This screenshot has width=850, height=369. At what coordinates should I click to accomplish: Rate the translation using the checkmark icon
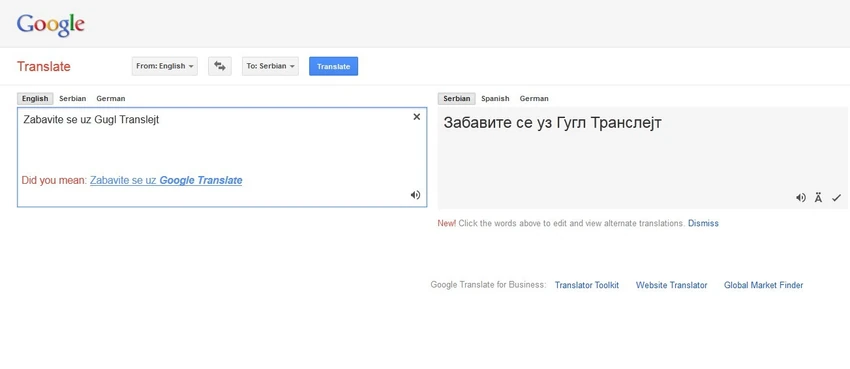click(836, 198)
